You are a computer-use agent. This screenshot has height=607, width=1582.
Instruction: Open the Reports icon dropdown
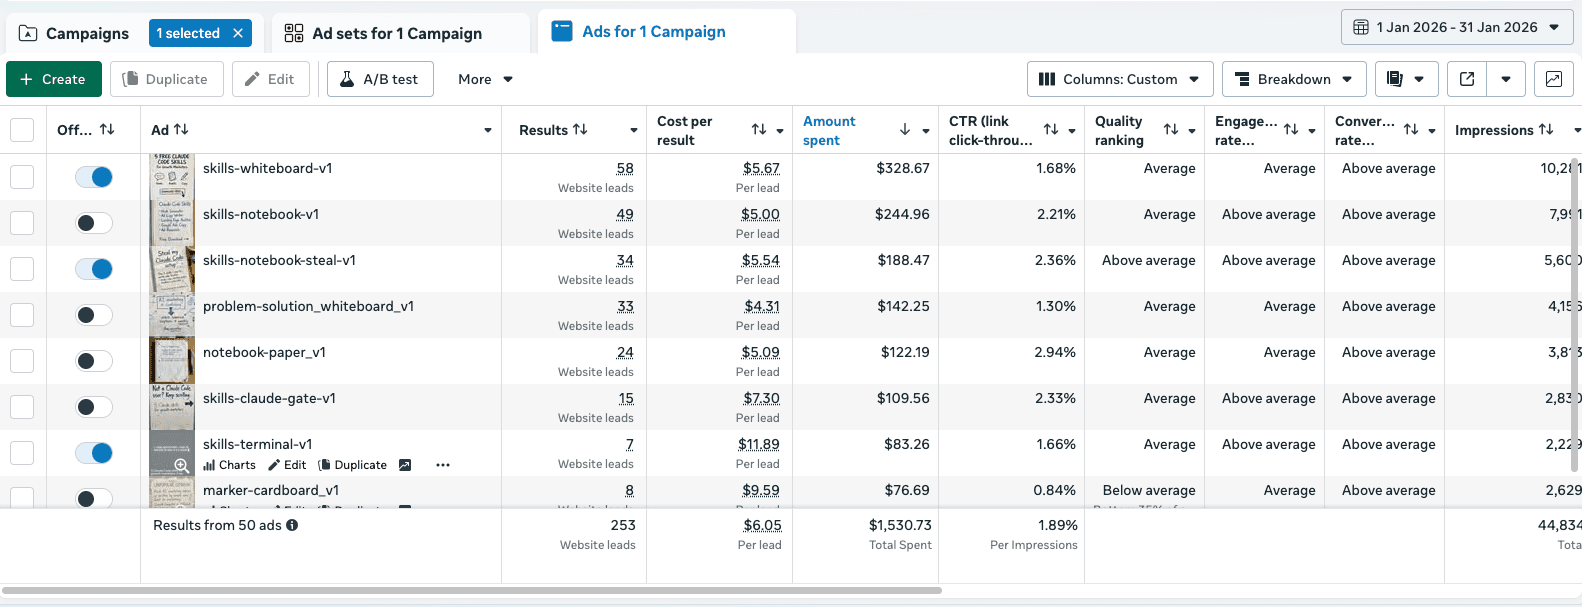(x=1406, y=79)
